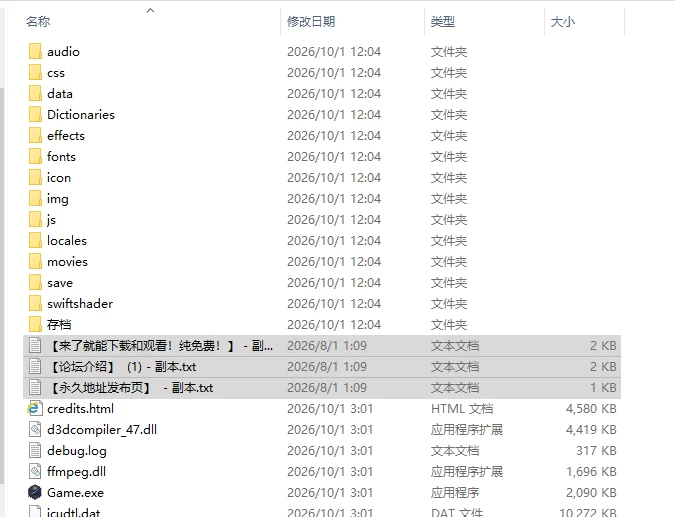Select the Dictionaries folder name
This screenshot has width=675, height=517.
click(81, 115)
